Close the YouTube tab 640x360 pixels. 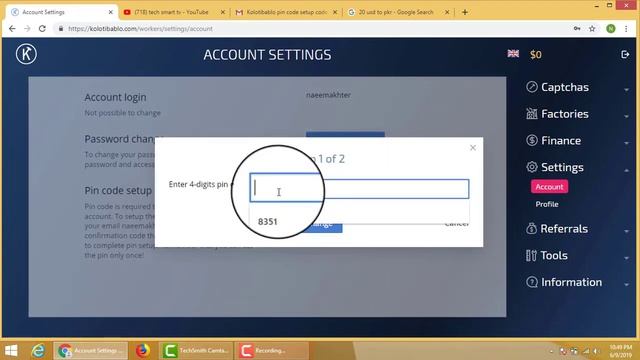click(x=222, y=12)
